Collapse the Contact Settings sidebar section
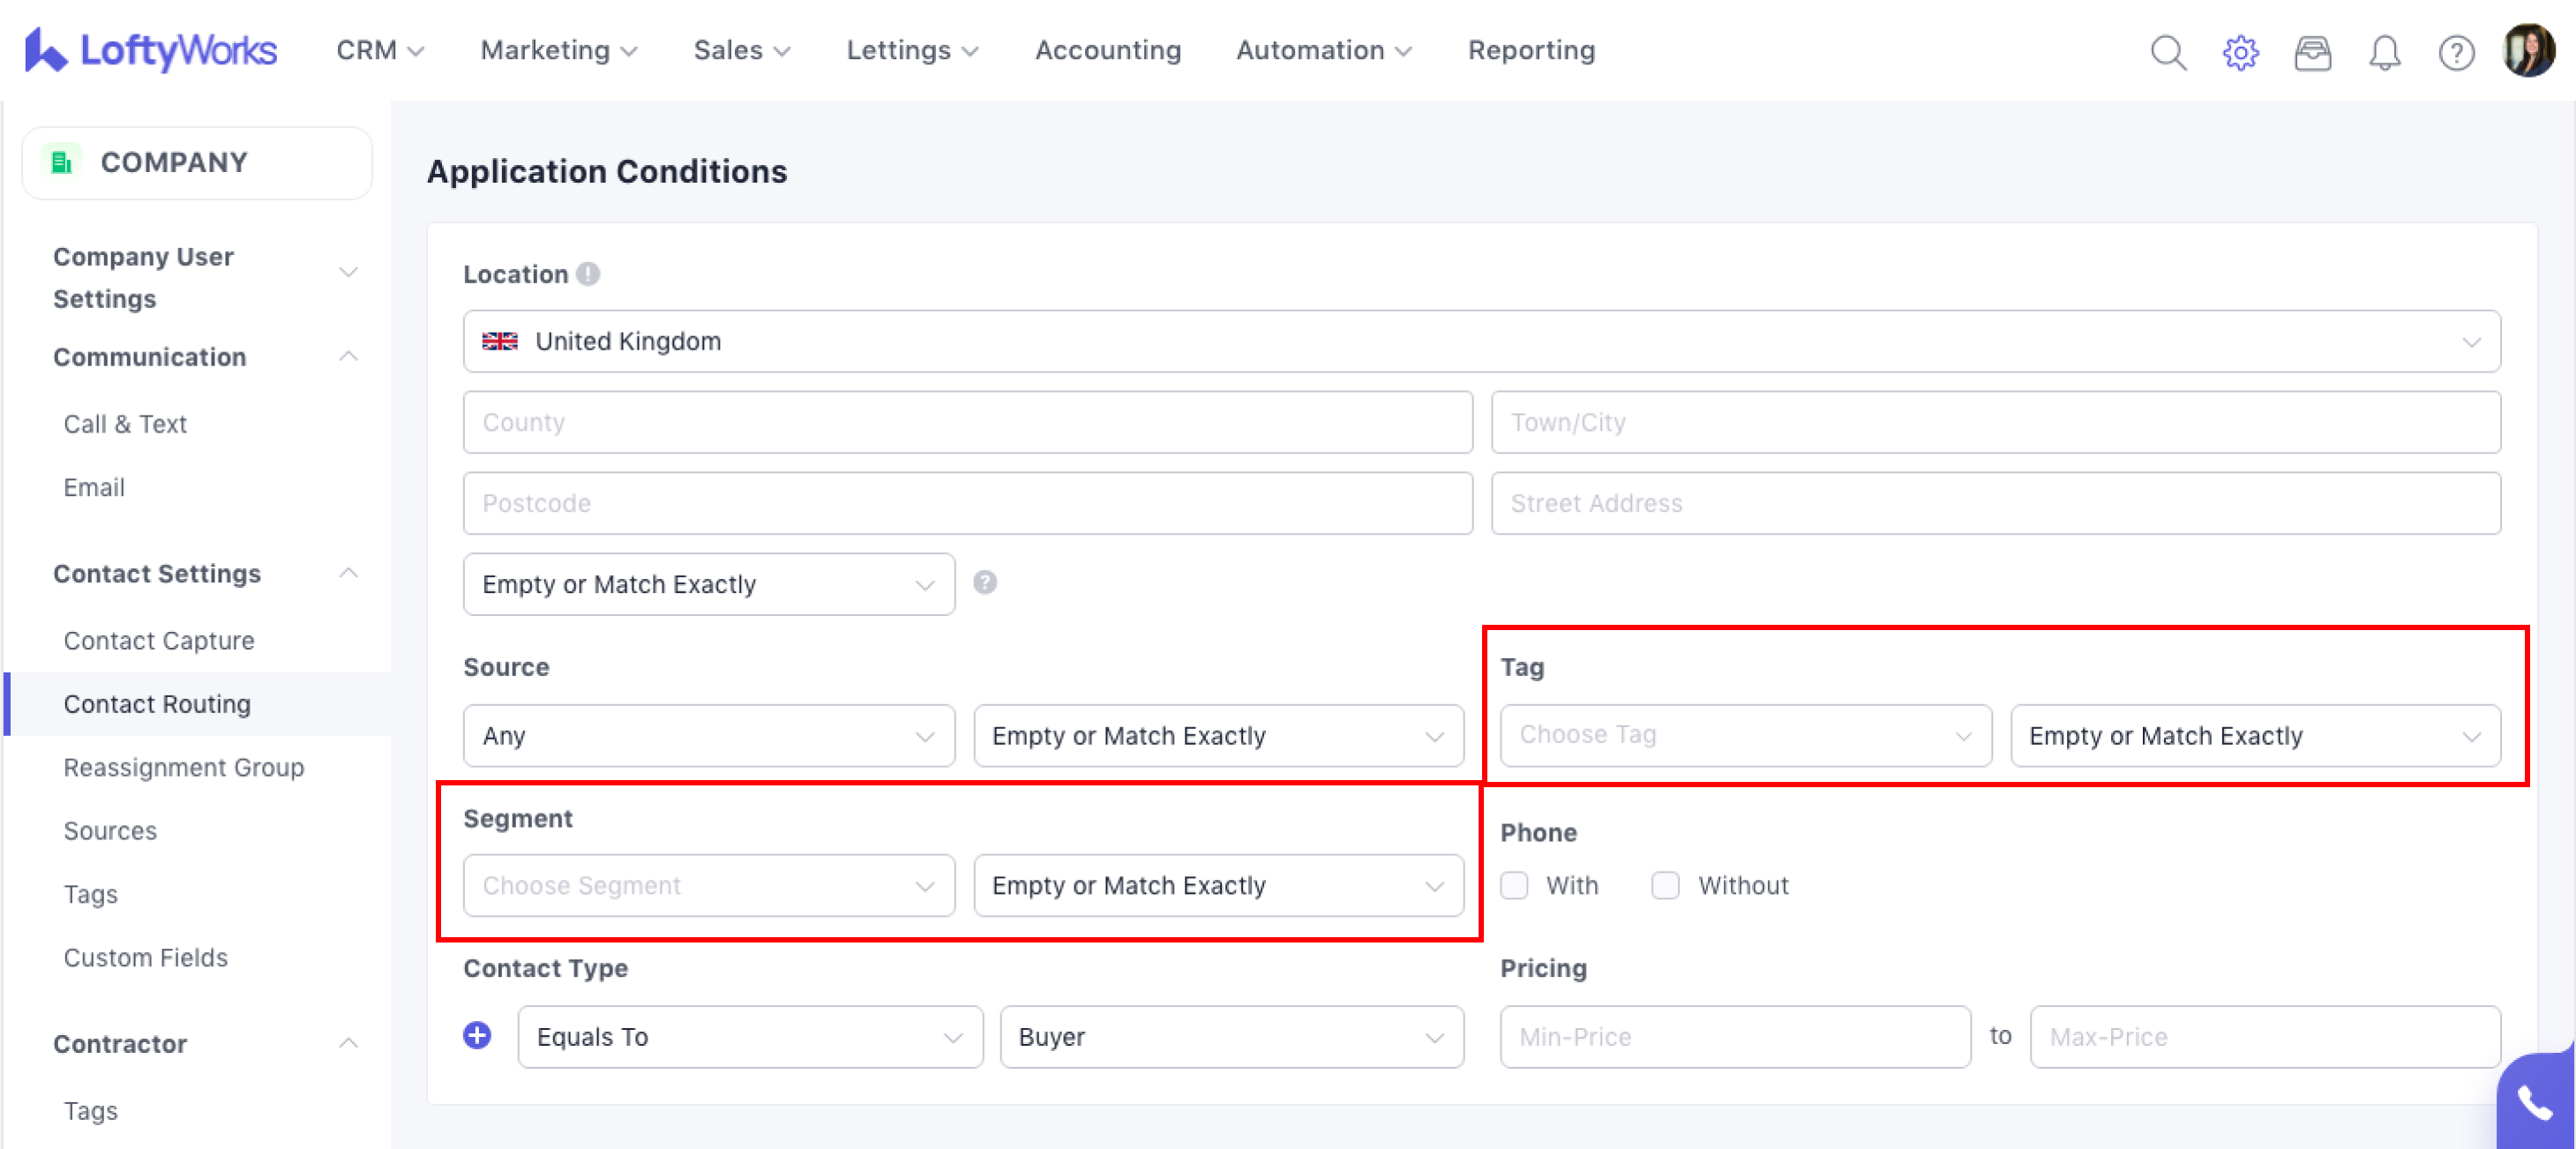2576x1149 pixels. coord(348,573)
